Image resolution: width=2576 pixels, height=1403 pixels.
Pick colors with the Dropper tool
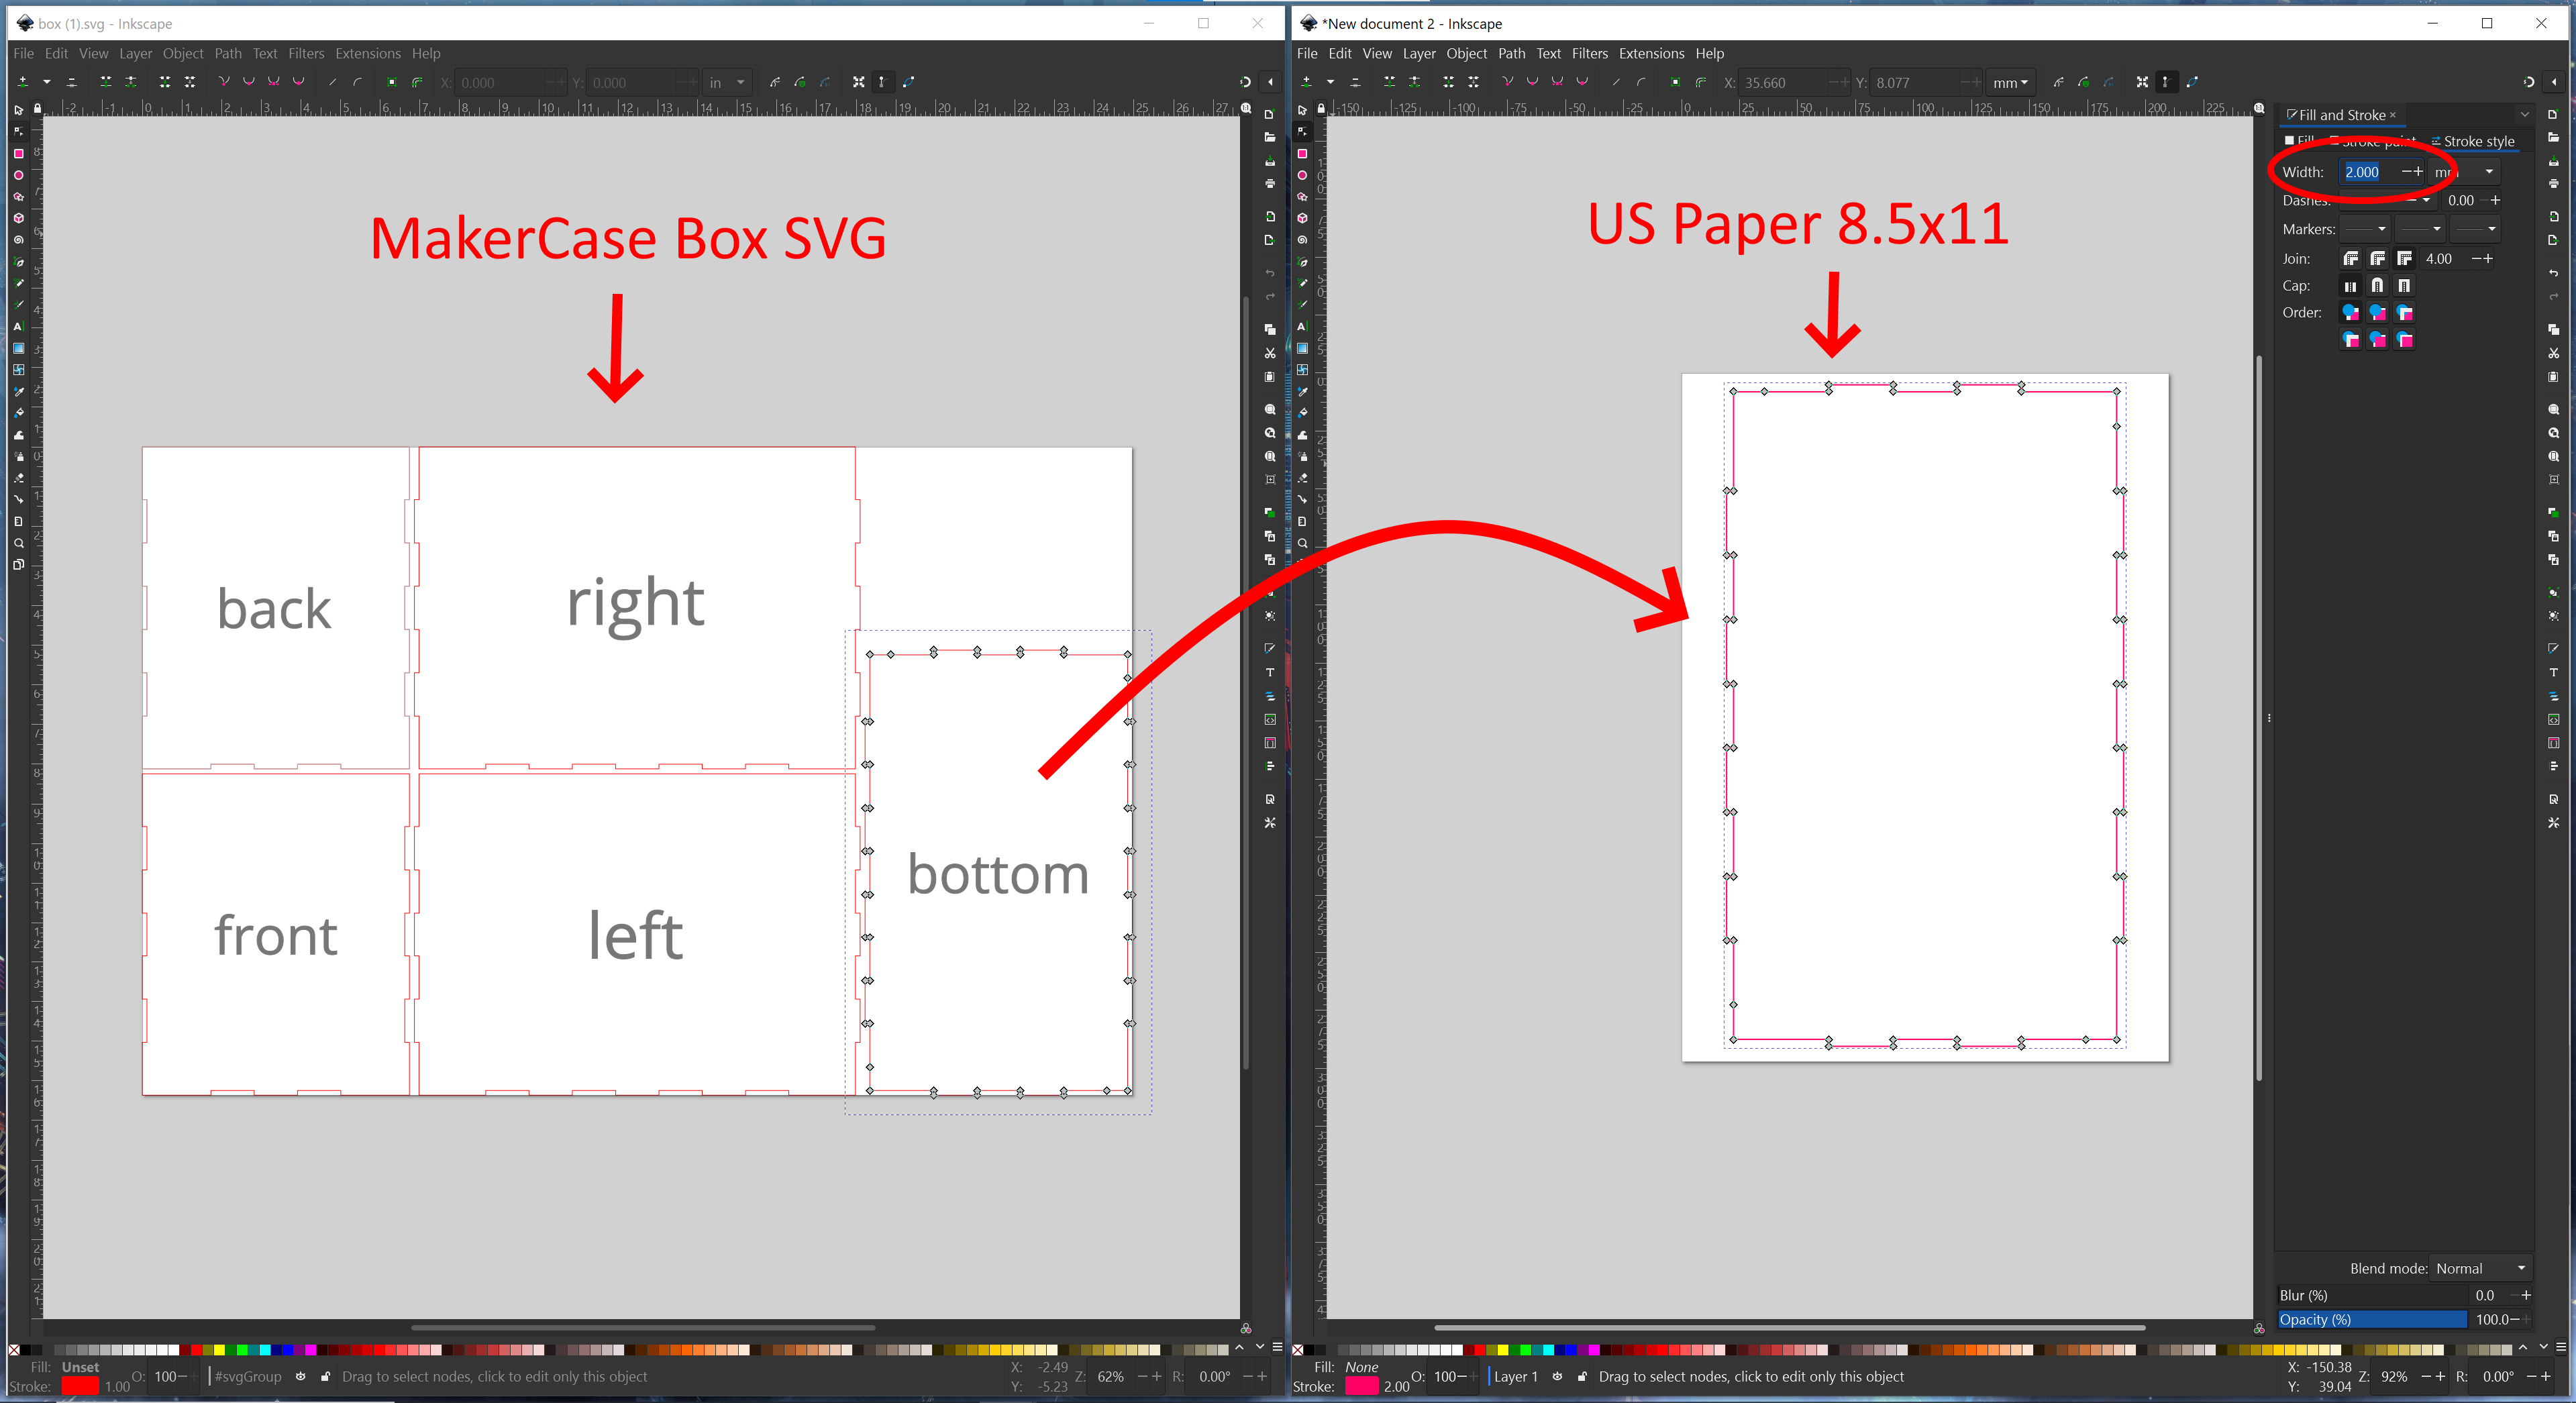pos(18,392)
